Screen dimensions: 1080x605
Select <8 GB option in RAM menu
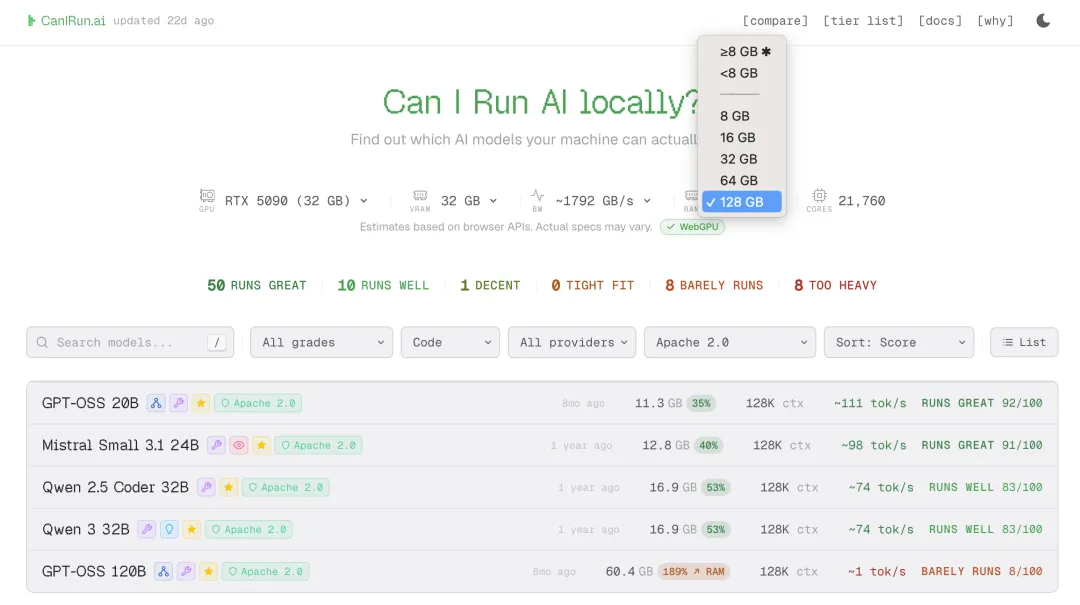coord(742,73)
